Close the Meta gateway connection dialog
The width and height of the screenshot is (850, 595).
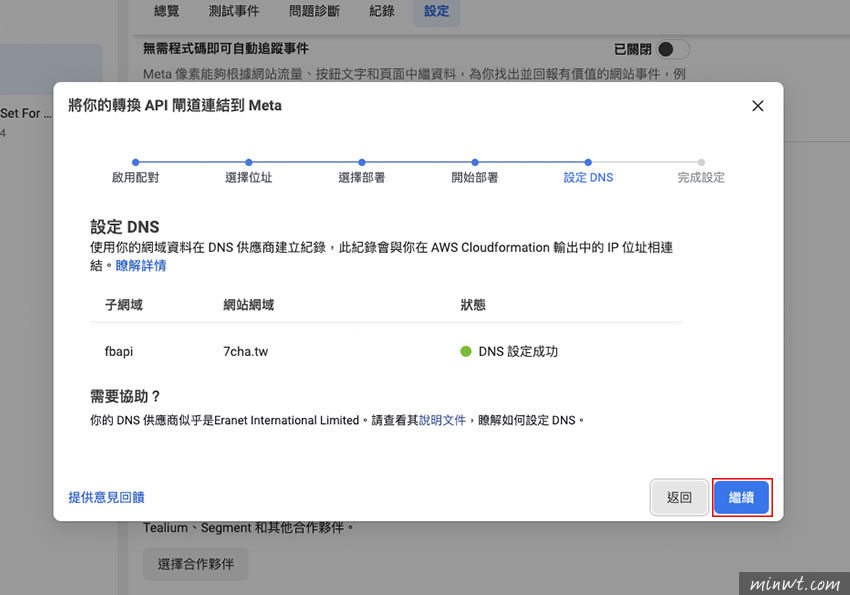(x=757, y=106)
